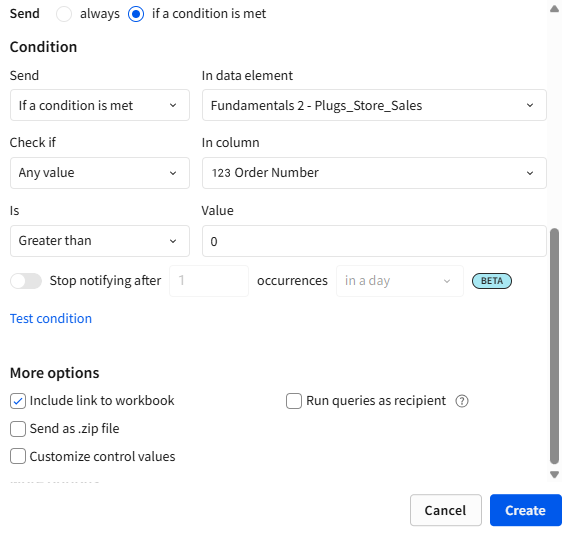The image size is (571, 534).
Task: Check Customize control values
Action: click(18, 456)
